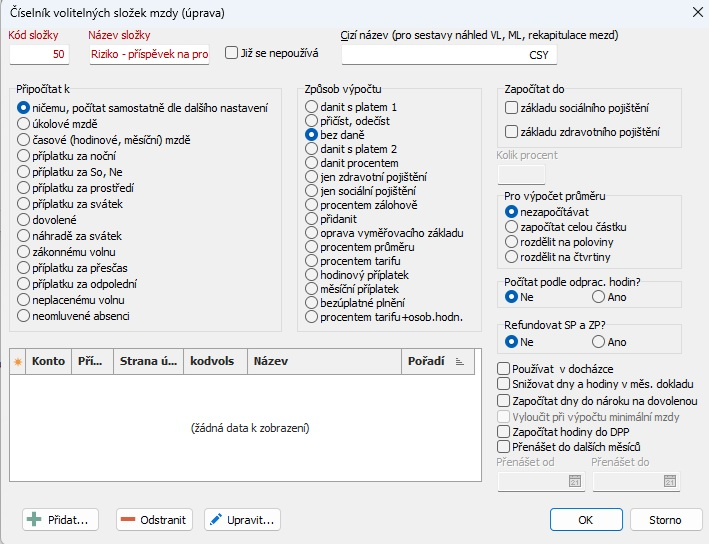Click the green plus Přidat icon
This screenshot has height=544, width=709.
[34, 520]
